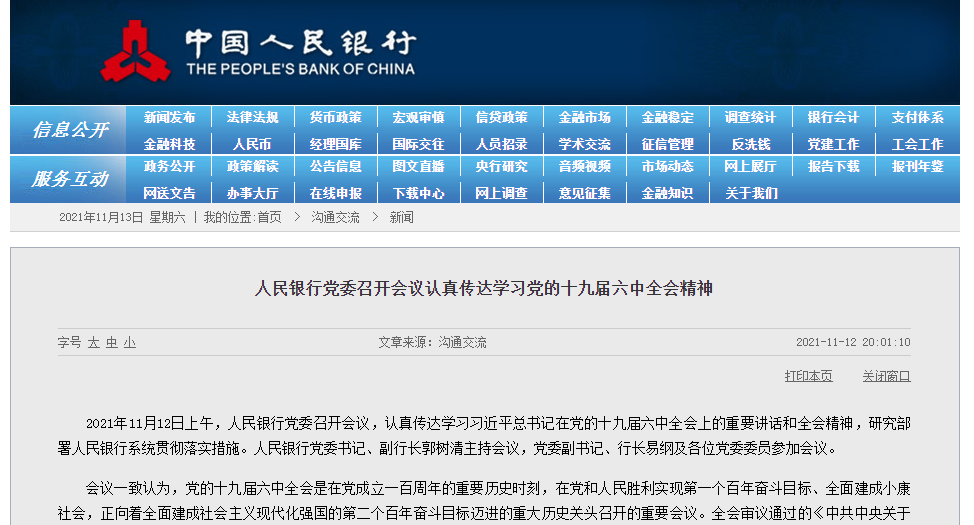Open 法律法规 menu item

tap(252, 117)
